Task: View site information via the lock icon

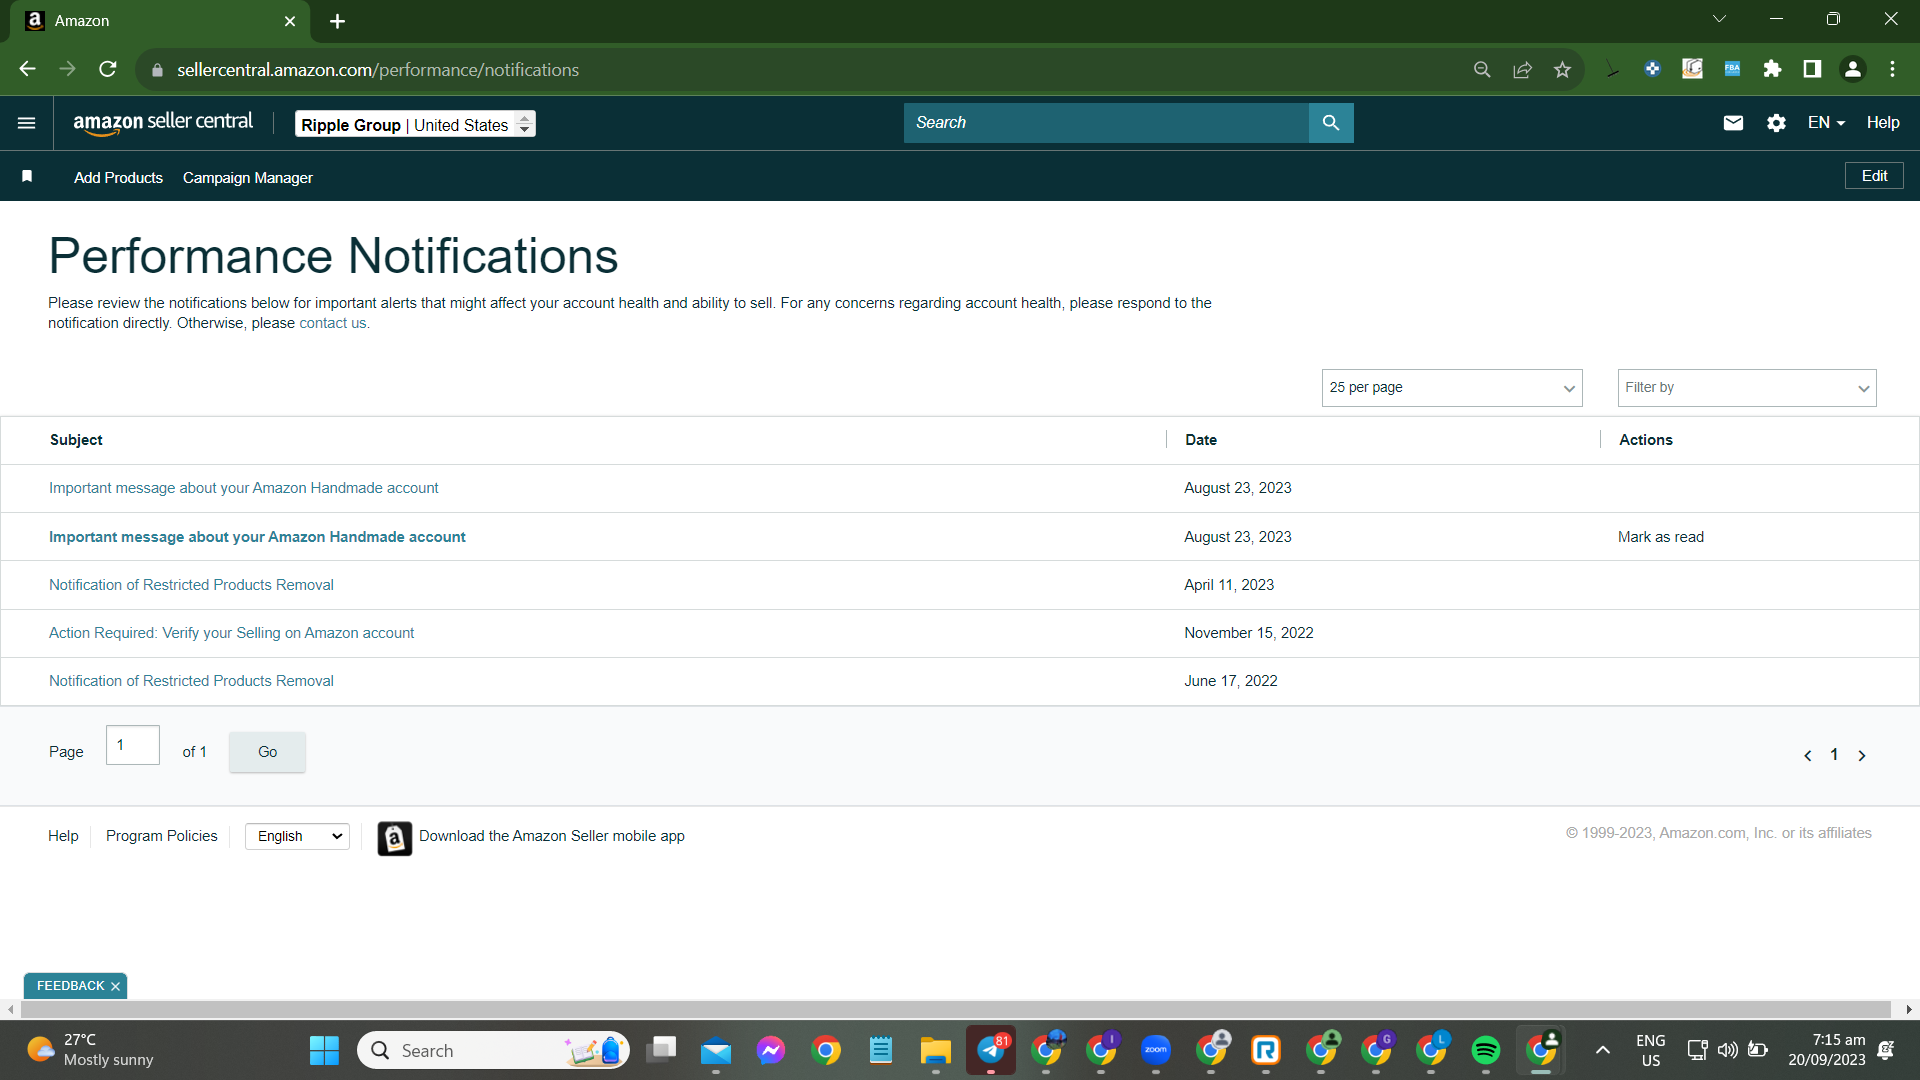Action: click(x=157, y=70)
